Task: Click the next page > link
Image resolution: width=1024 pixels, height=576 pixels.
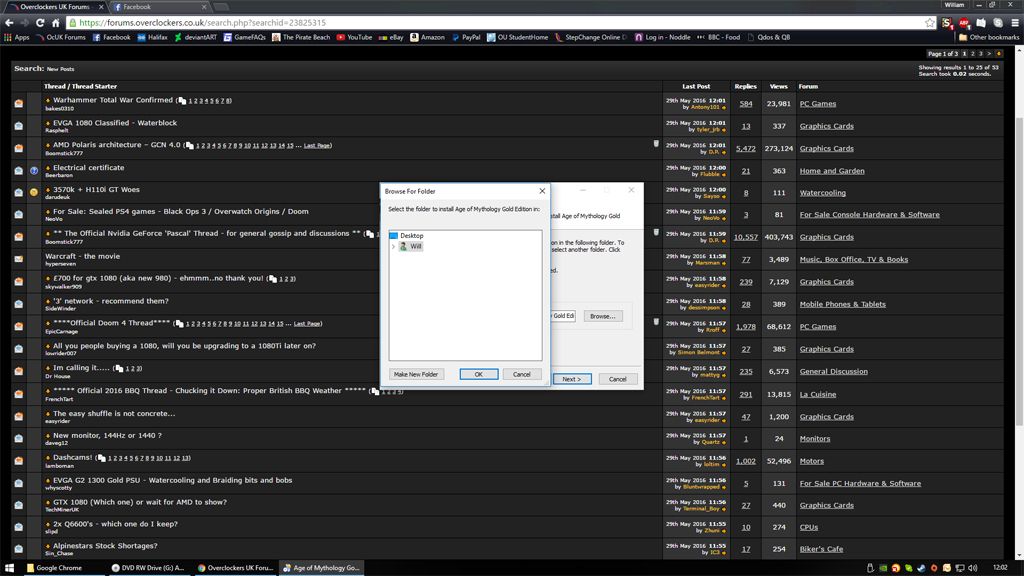Action: [x=989, y=54]
